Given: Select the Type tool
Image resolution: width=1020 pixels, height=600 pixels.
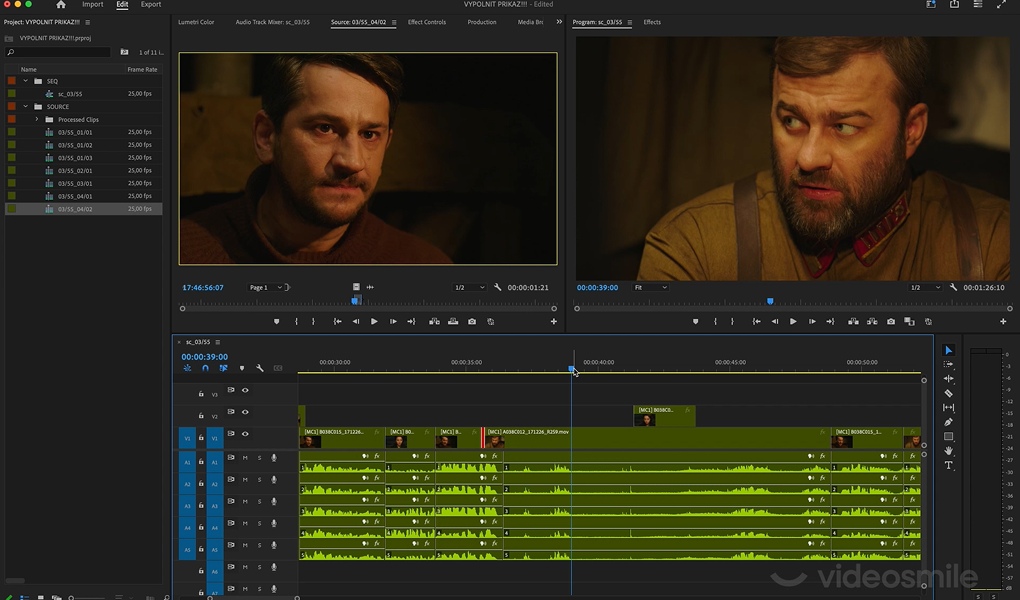Looking at the screenshot, I should pyautogui.click(x=948, y=465).
